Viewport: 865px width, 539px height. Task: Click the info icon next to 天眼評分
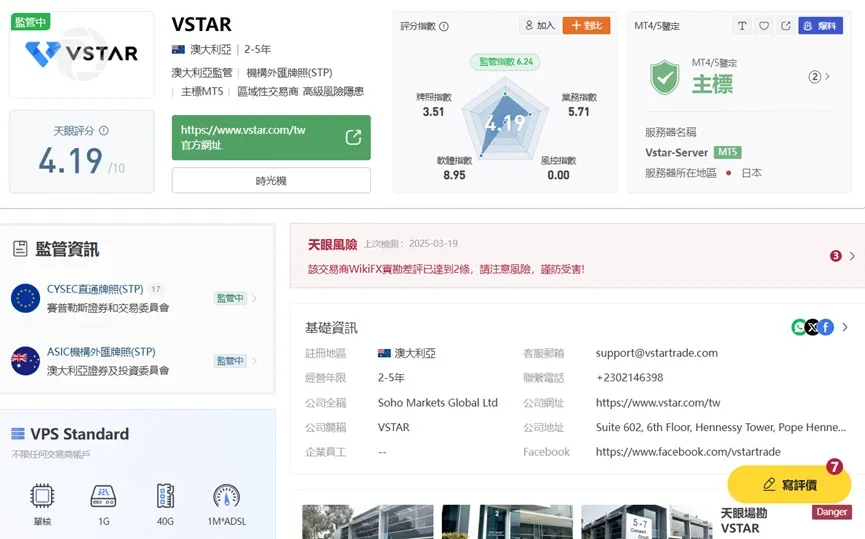point(104,131)
